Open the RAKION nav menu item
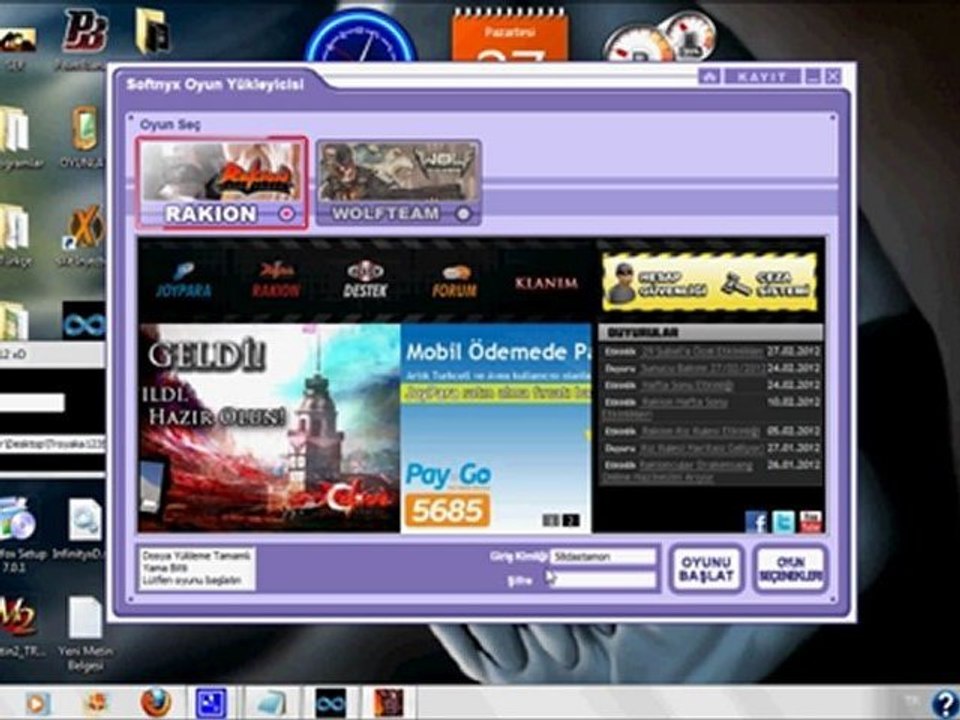Viewport: 960px width, 720px height. pos(276,280)
